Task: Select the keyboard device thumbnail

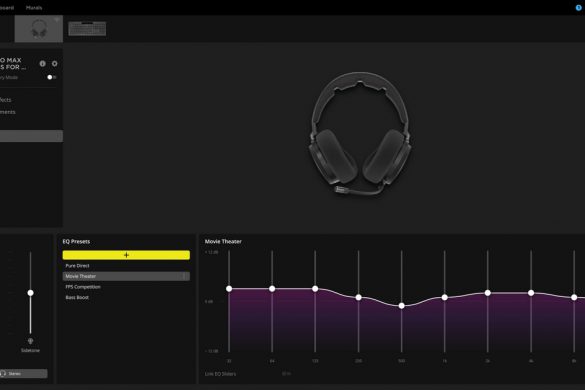Action: (x=87, y=29)
